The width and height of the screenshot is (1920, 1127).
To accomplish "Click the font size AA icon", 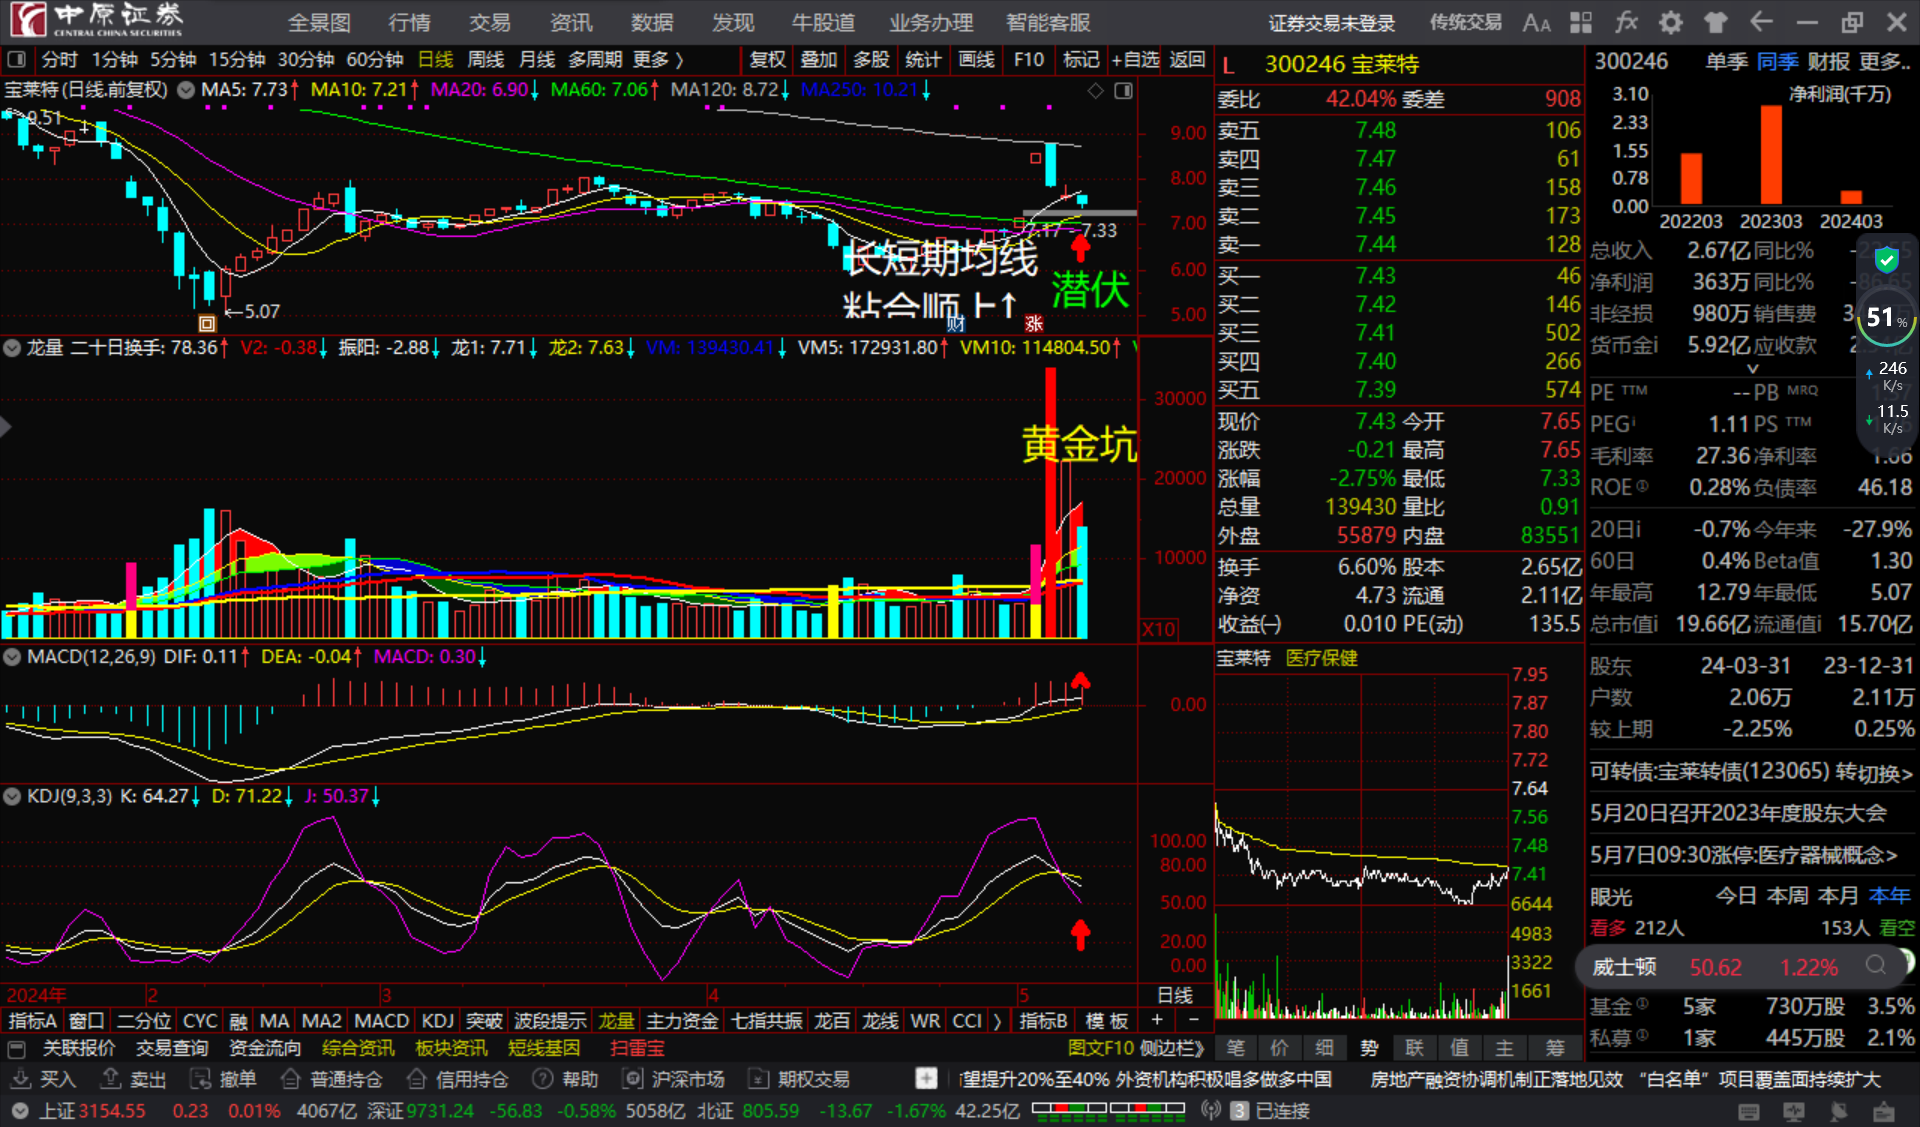I will pos(1536,22).
